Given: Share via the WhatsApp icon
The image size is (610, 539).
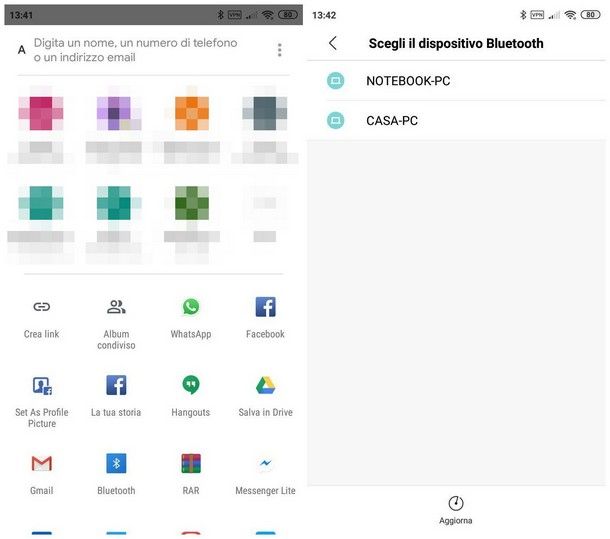Looking at the screenshot, I should point(191,307).
